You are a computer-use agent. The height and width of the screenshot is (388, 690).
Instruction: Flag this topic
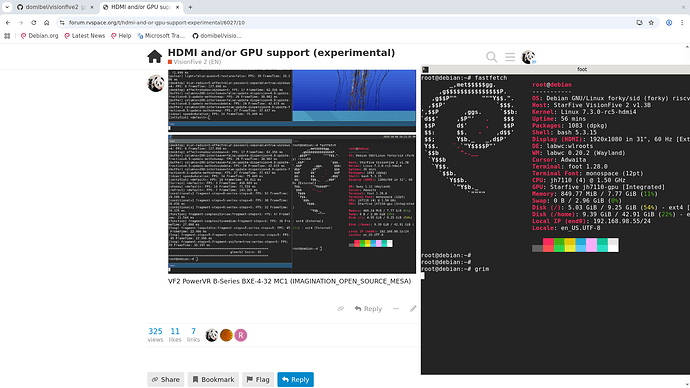258,380
